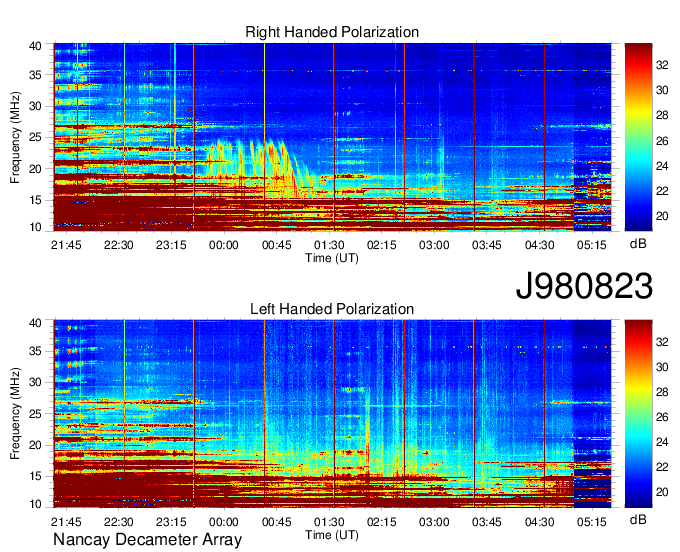Click the 04:30 time tick on right-handed plot
Viewport: 680px width, 552px height.
pos(539,245)
